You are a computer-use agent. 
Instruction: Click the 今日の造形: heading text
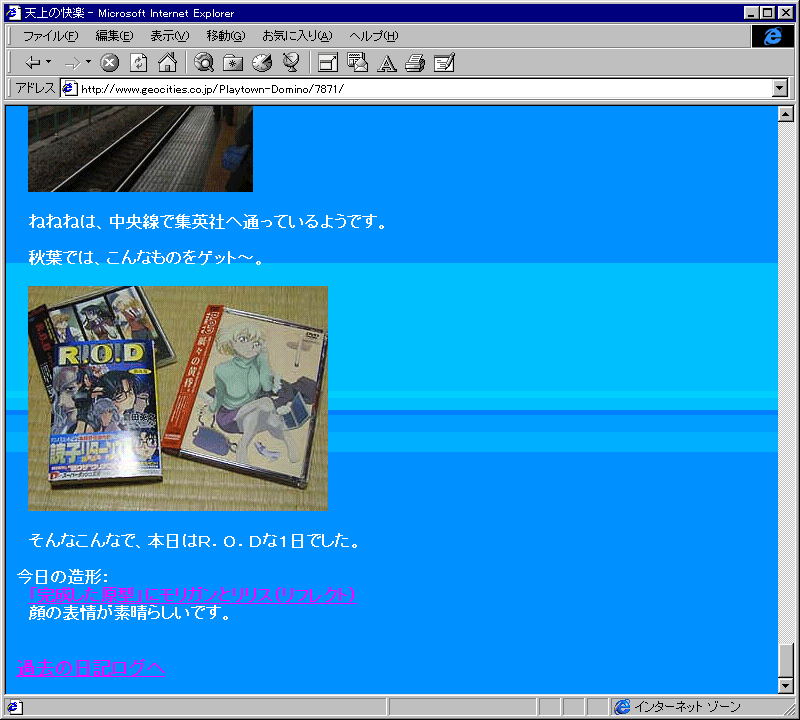point(62,577)
